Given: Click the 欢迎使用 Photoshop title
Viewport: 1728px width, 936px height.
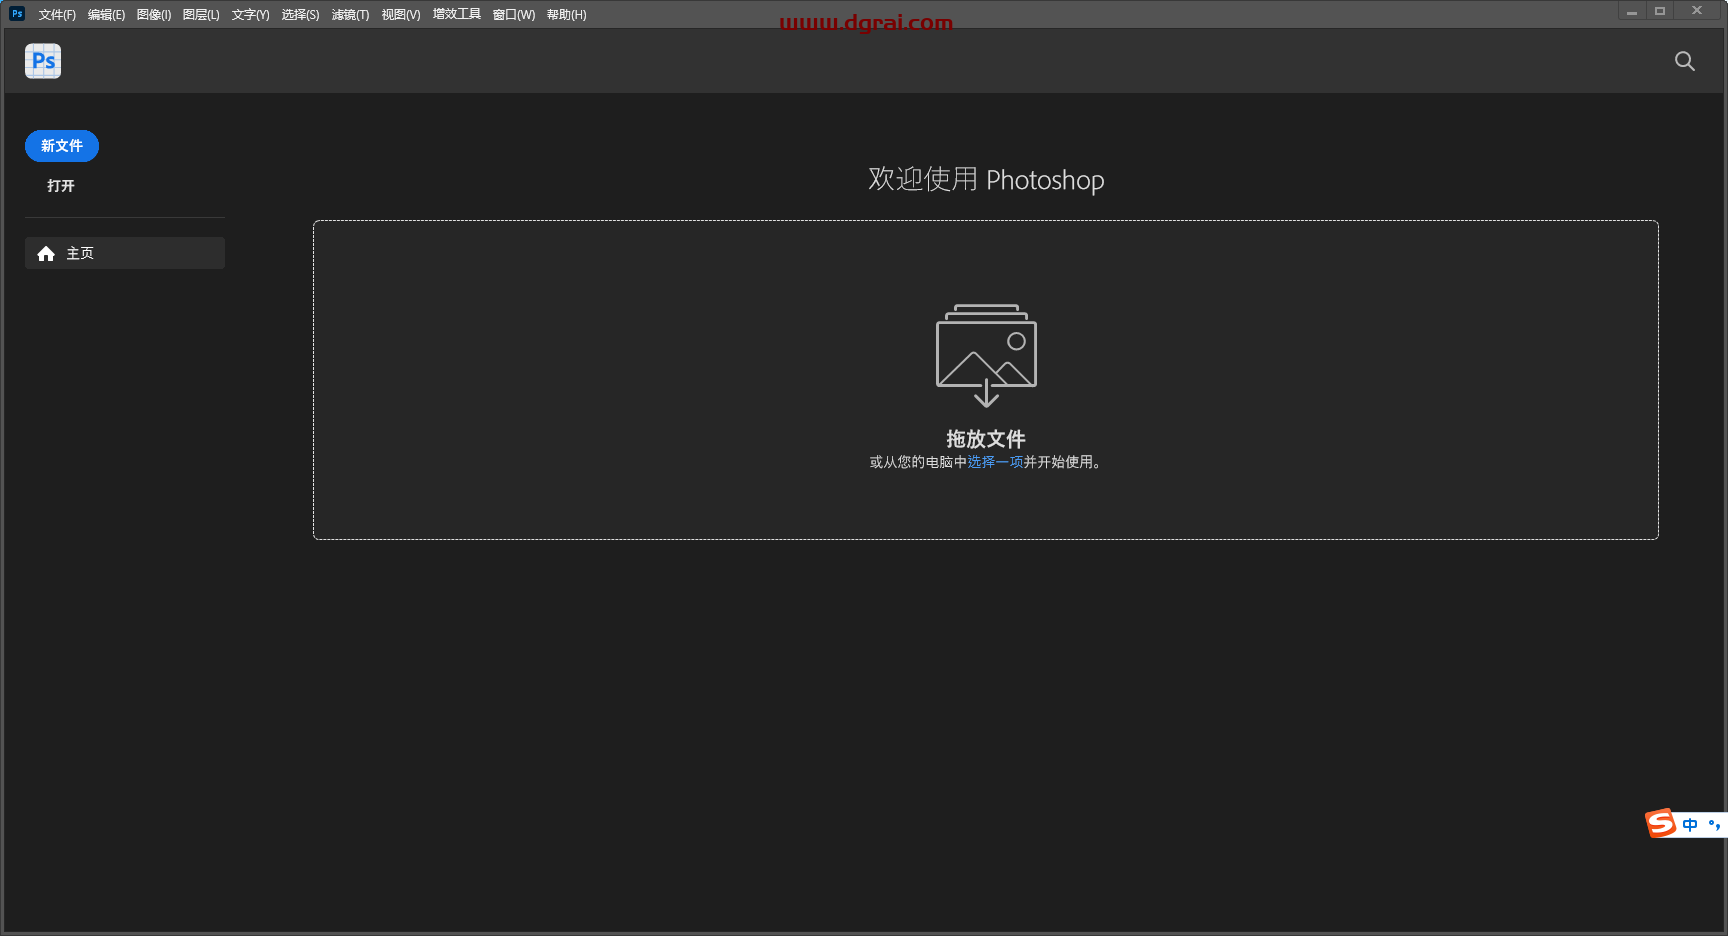Looking at the screenshot, I should [986, 179].
